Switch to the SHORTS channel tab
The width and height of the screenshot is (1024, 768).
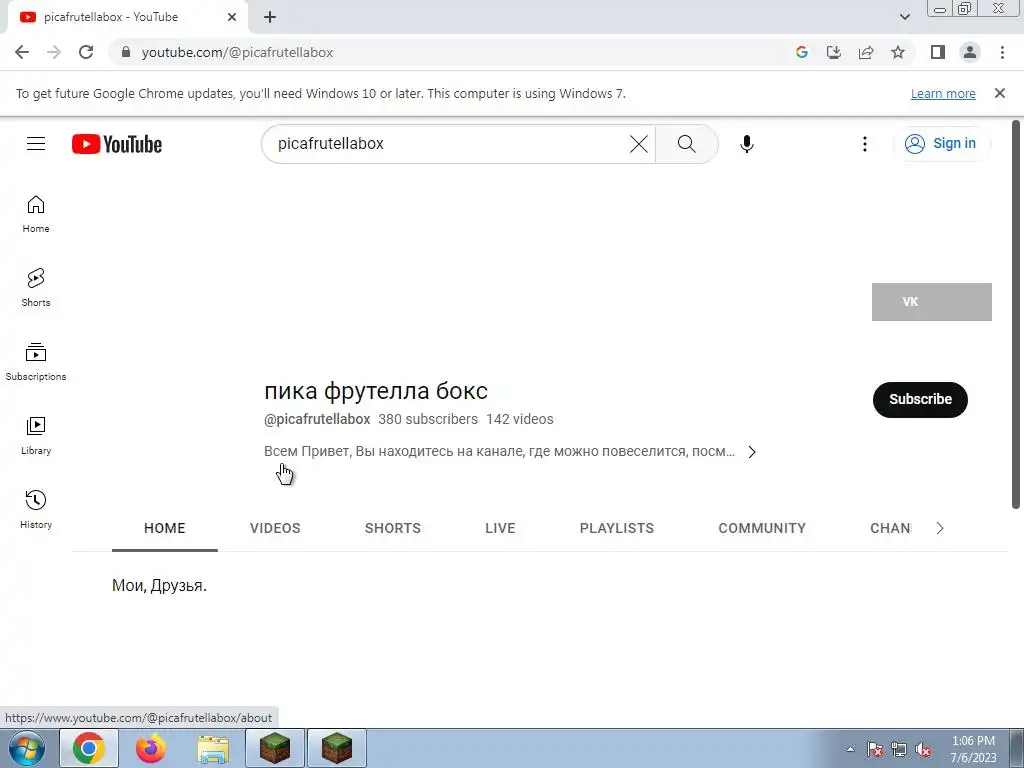coord(392,528)
